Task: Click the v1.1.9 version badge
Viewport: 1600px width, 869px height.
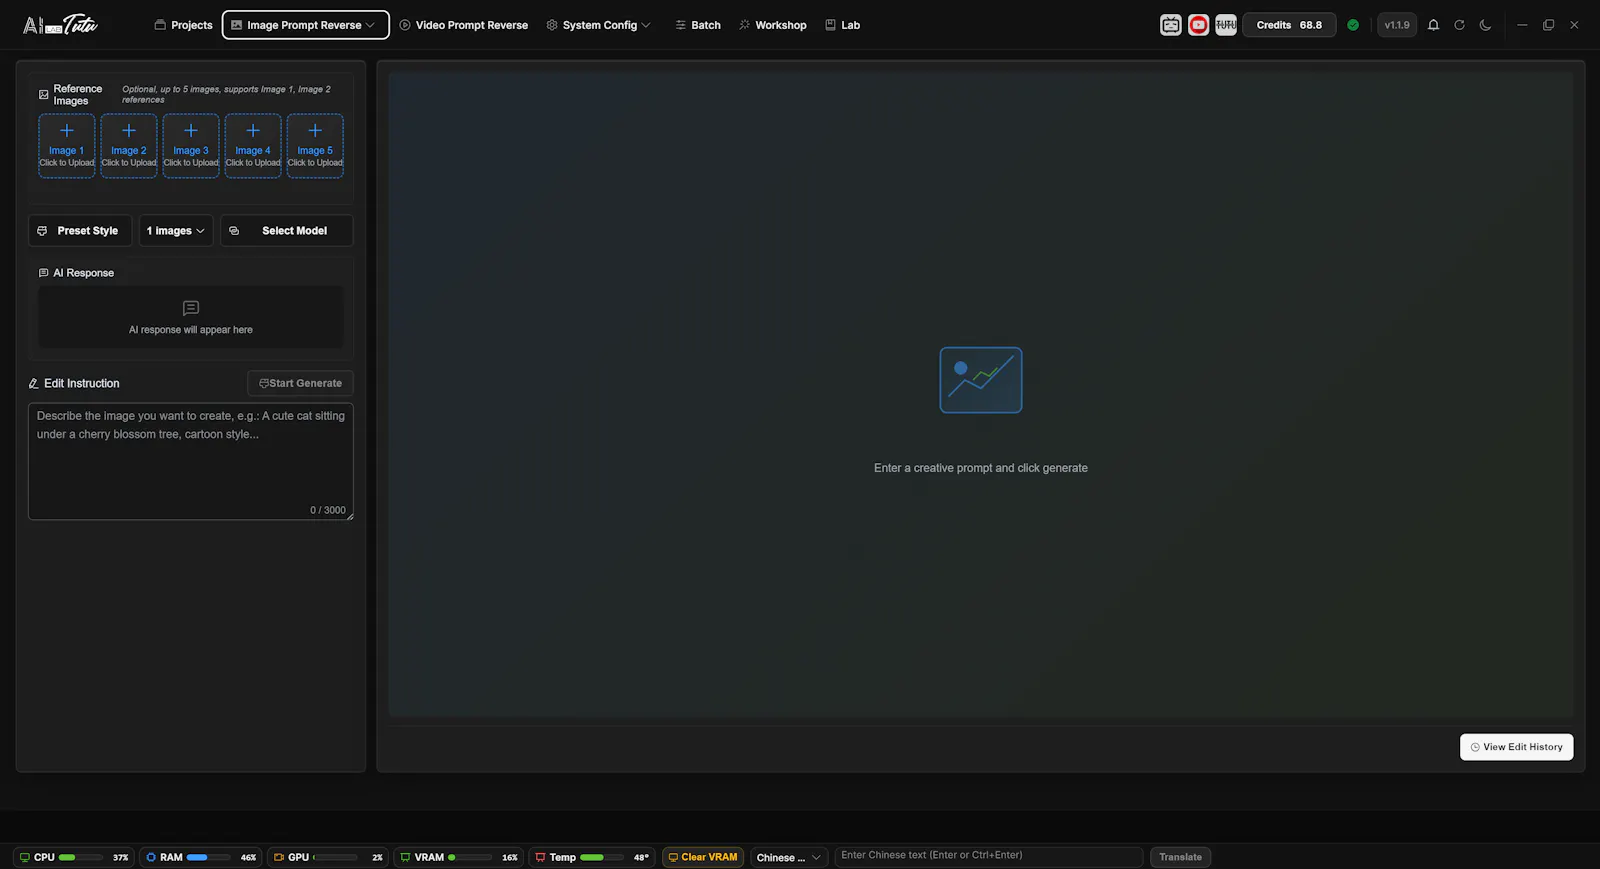Action: 1397,25
